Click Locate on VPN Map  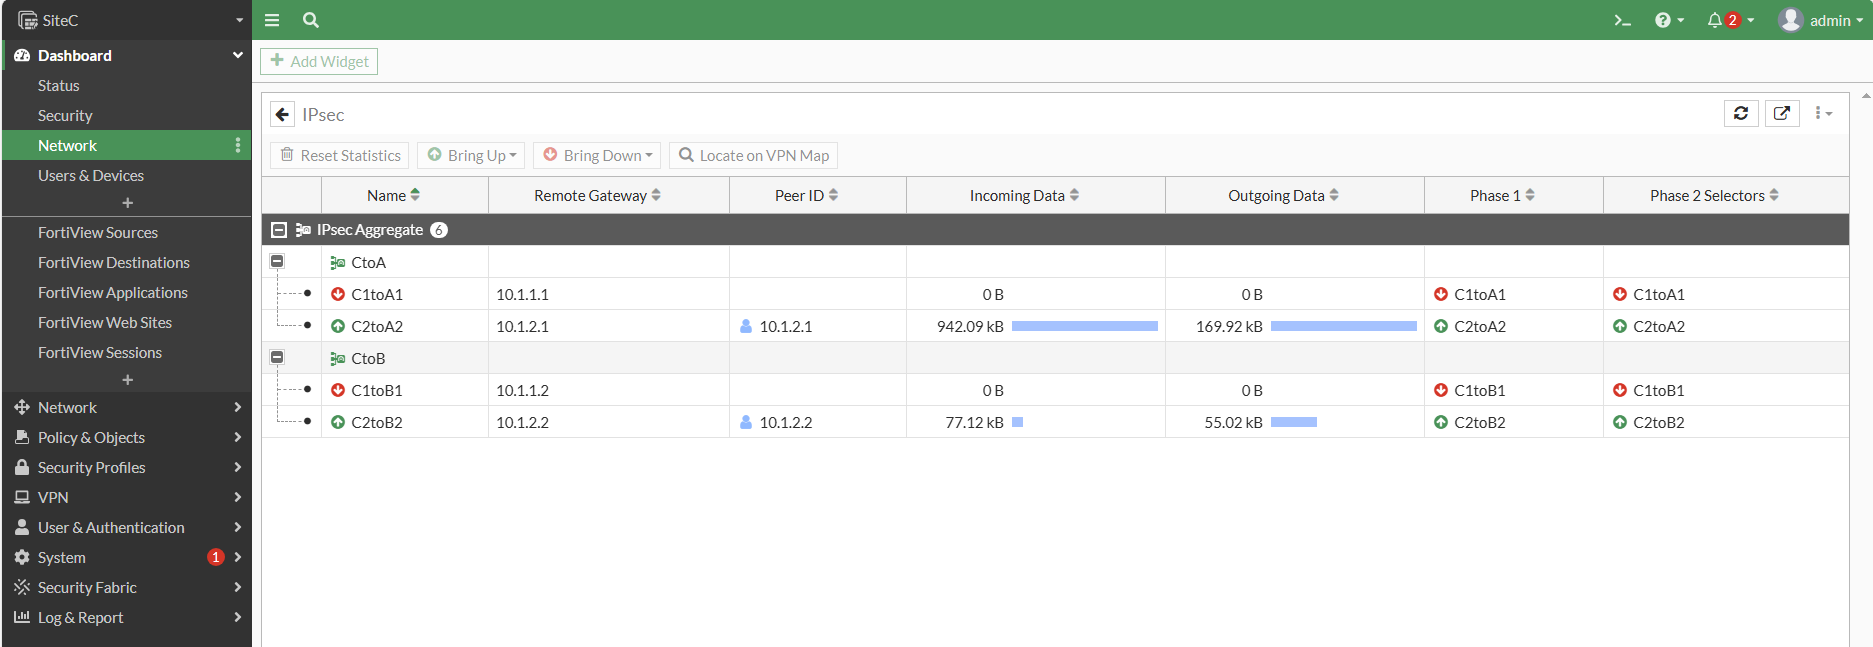(x=753, y=155)
